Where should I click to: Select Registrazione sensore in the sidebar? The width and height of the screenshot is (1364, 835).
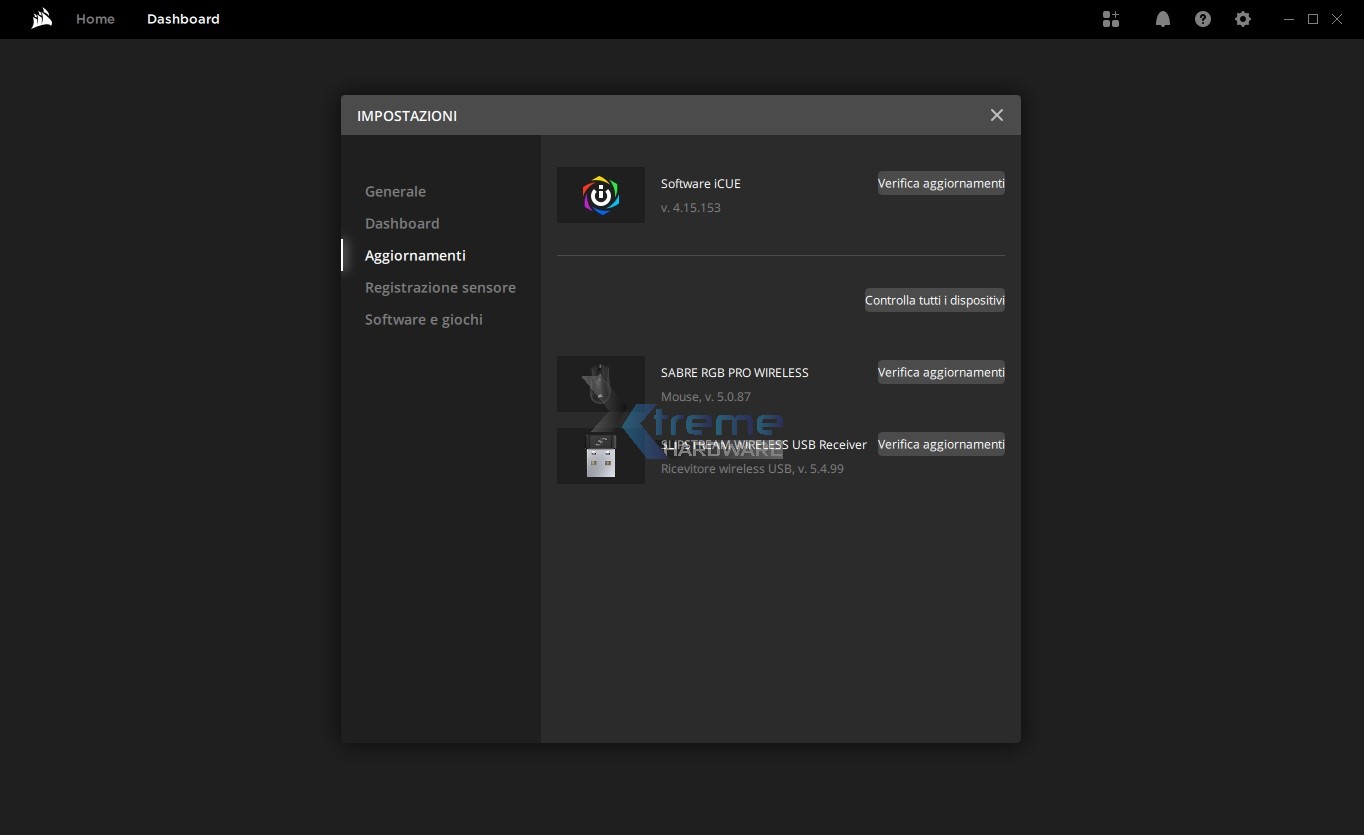pos(441,287)
